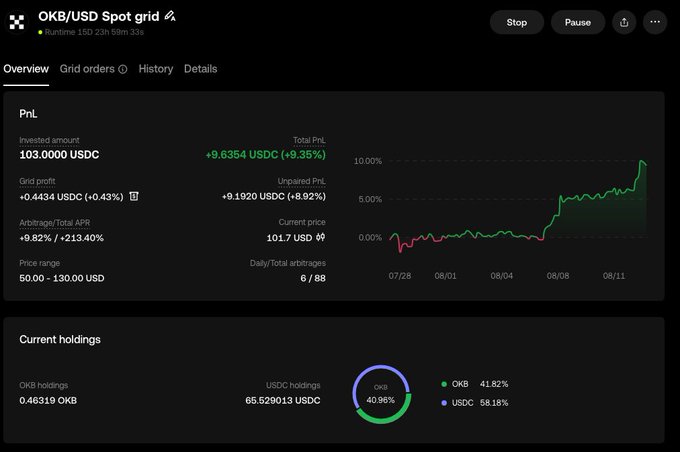Click the Total PnL label
The width and height of the screenshot is (680, 452).
(x=309, y=140)
